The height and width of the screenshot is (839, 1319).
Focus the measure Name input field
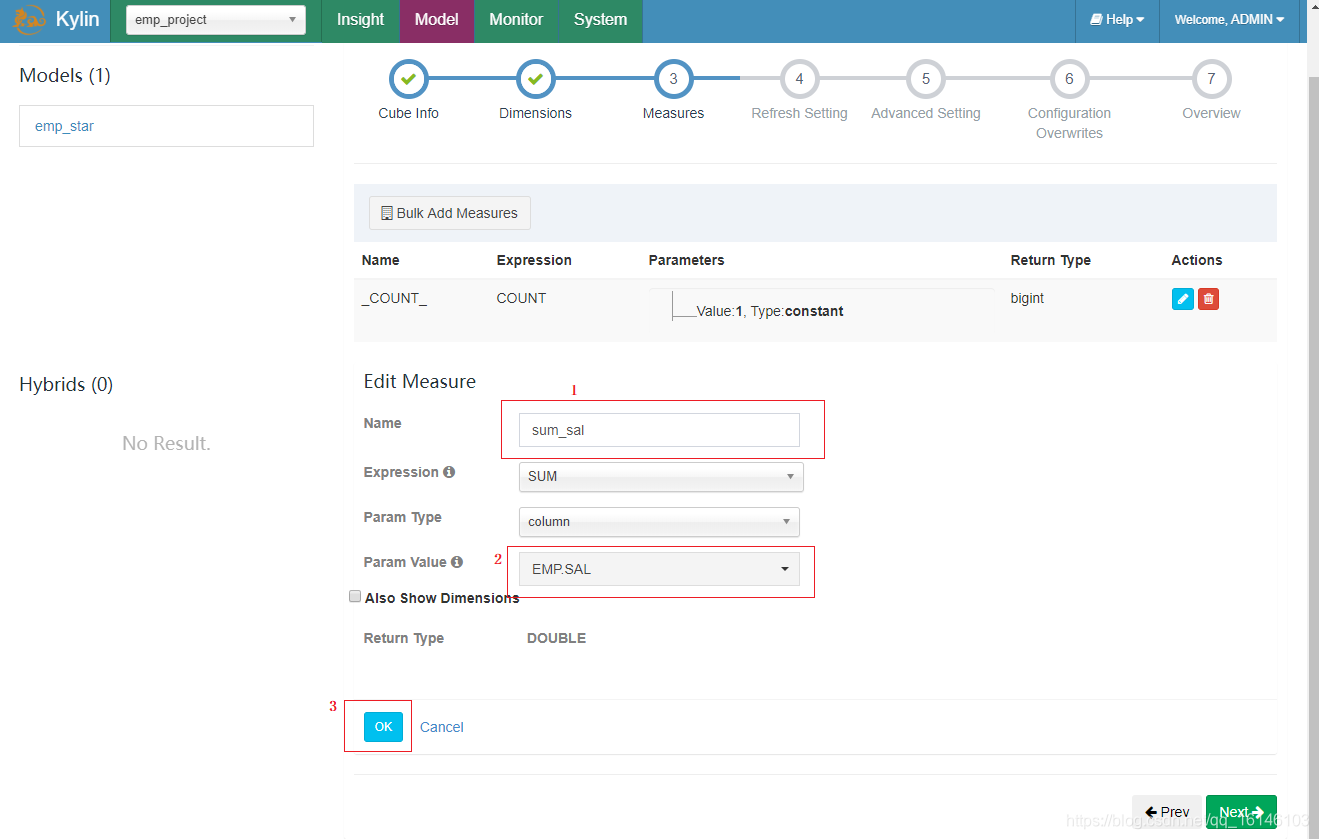pyautogui.click(x=659, y=430)
